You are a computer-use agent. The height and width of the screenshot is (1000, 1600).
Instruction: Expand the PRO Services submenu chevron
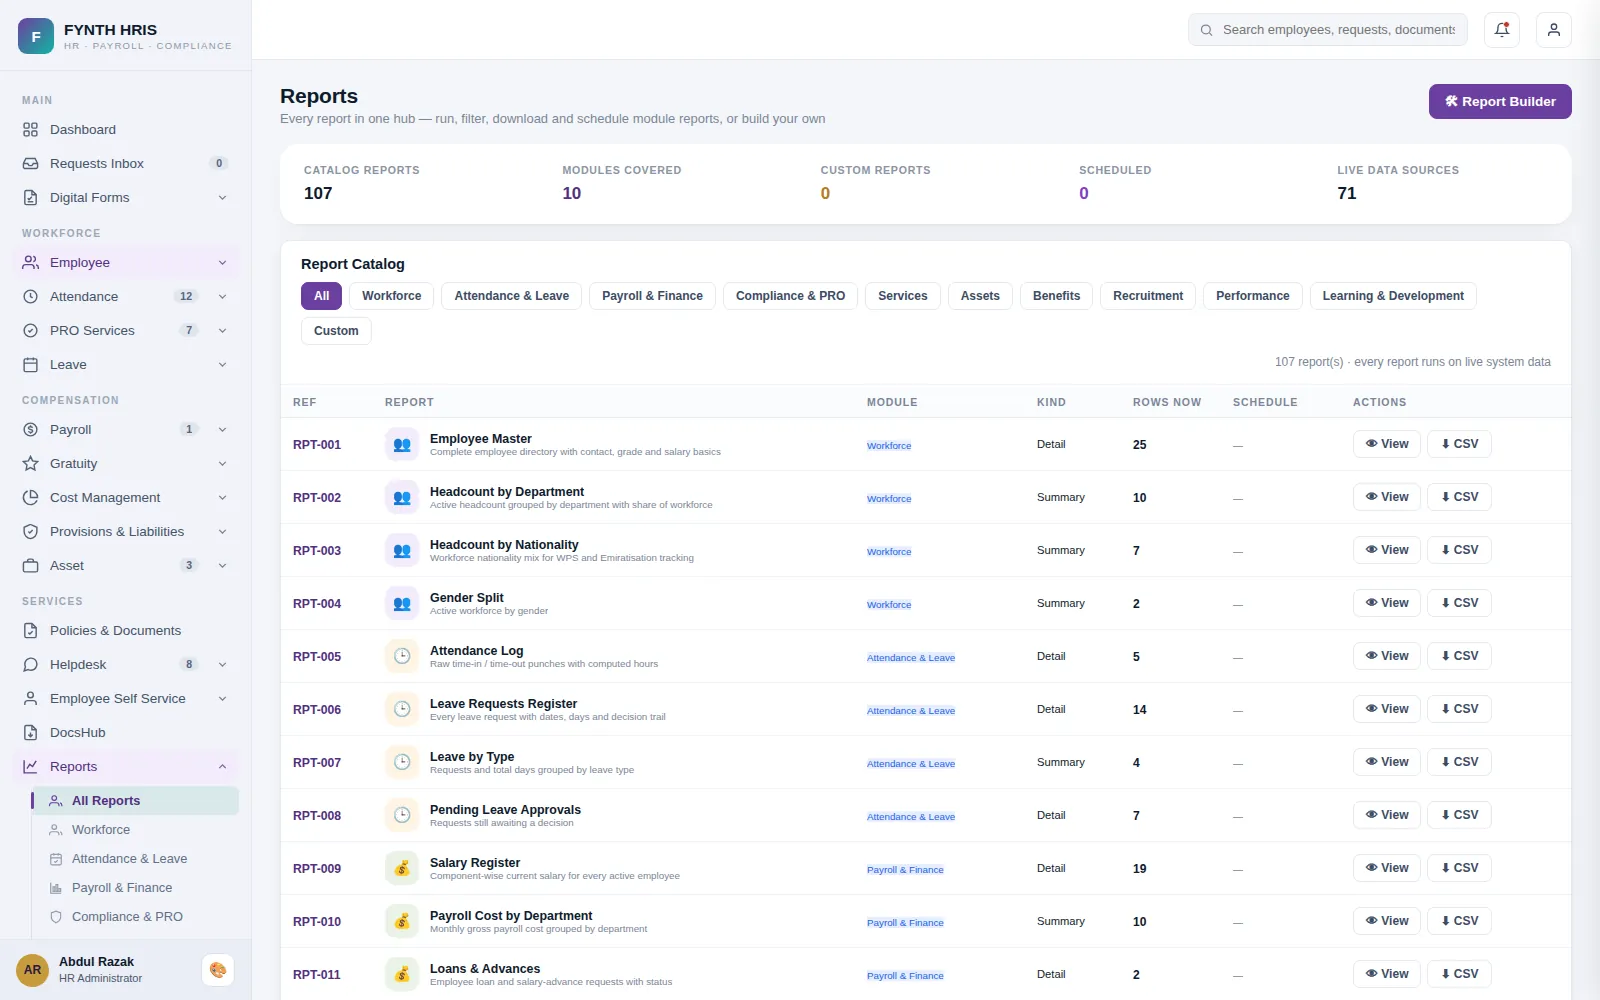(x=222, y=331)
